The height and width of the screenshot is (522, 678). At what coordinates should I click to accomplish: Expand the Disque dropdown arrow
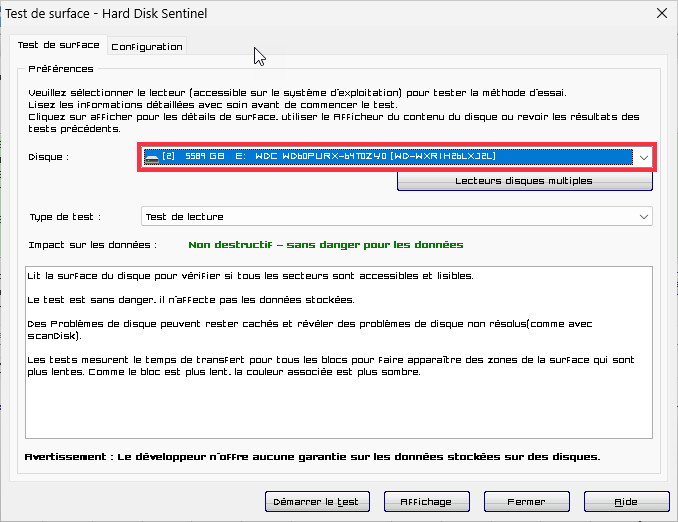pos(644,157)
